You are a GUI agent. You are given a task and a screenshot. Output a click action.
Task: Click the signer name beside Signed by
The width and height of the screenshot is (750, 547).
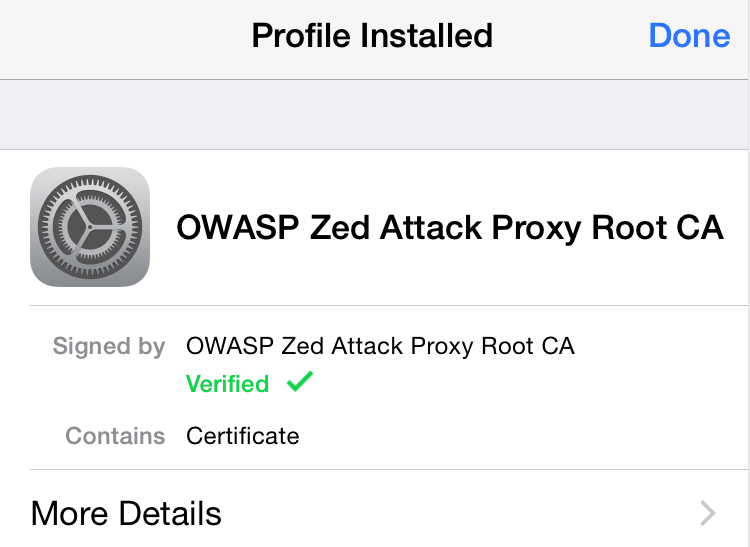380,347
